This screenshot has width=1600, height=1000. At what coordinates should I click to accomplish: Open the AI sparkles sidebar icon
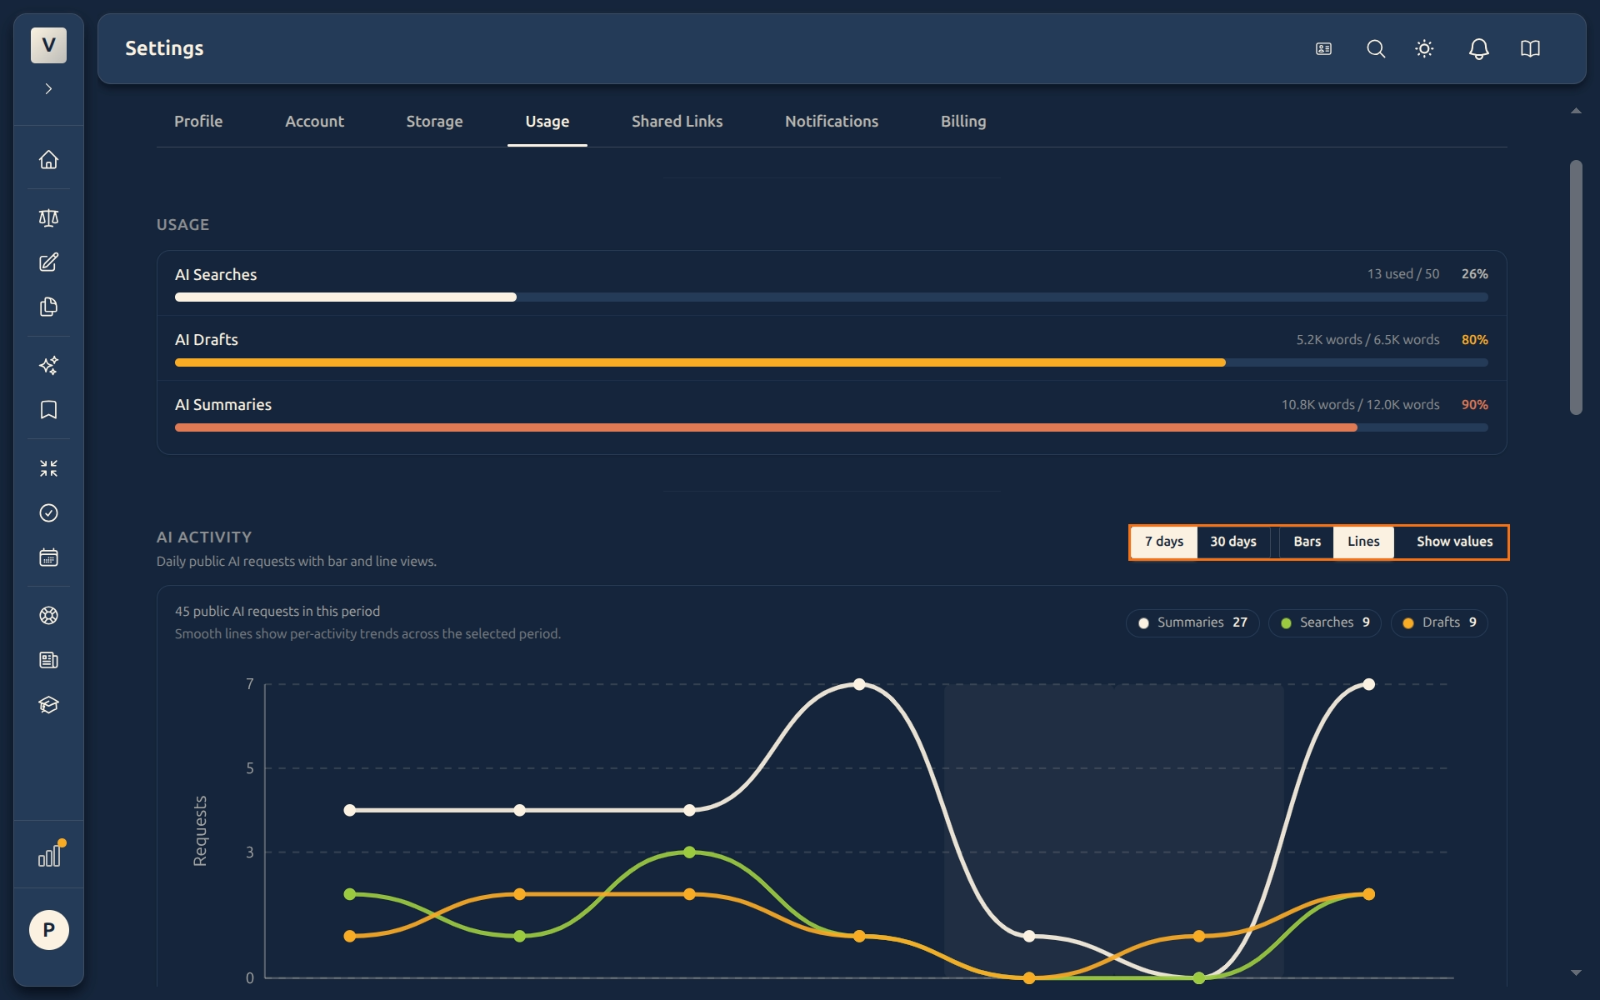click(48, 365)
